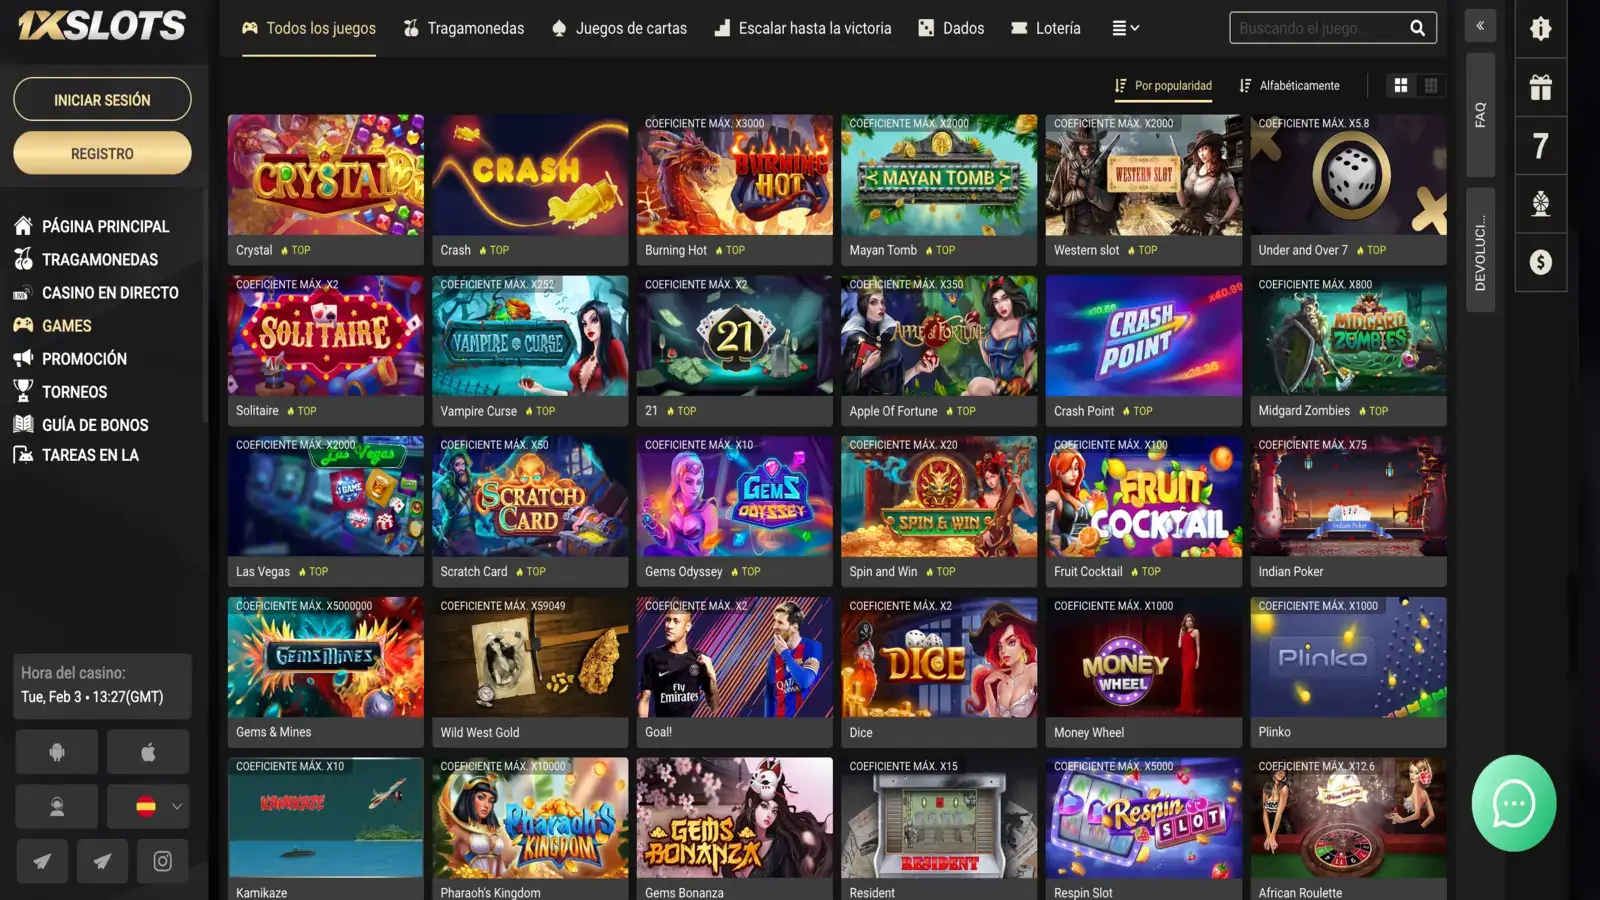Switch to small grid view
1600x900 pixels.
(x=1431, y=86)
